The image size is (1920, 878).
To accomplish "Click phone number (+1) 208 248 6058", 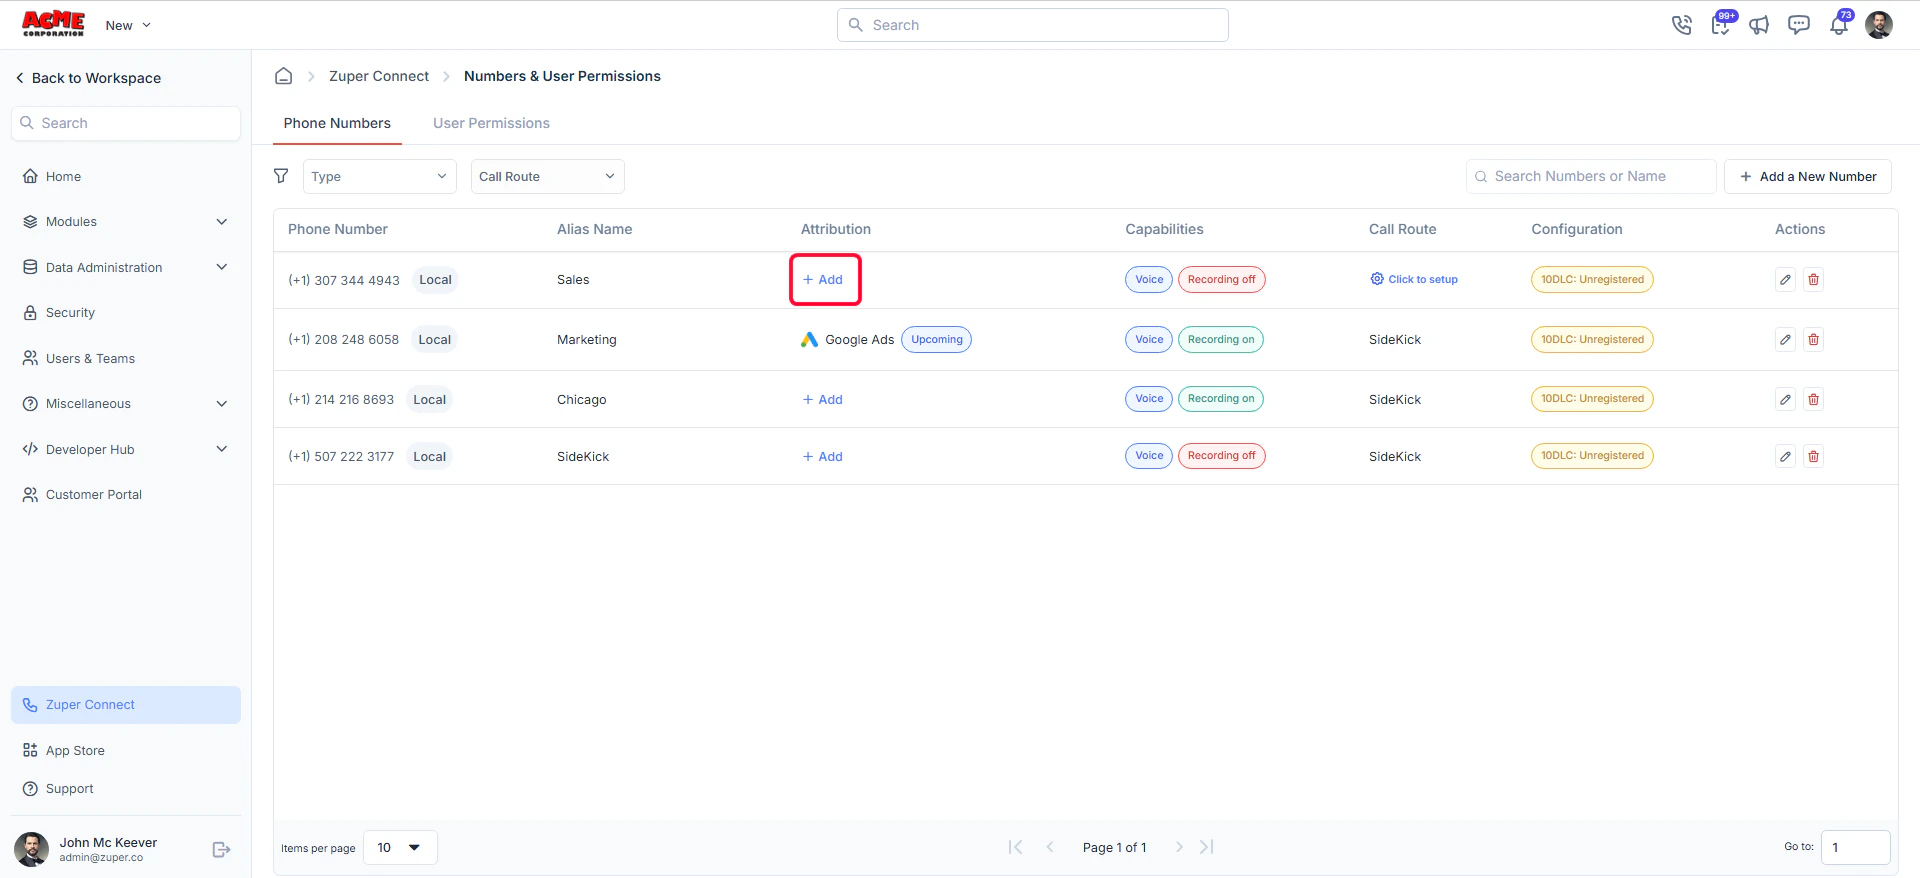I will [x=343, y=340].
